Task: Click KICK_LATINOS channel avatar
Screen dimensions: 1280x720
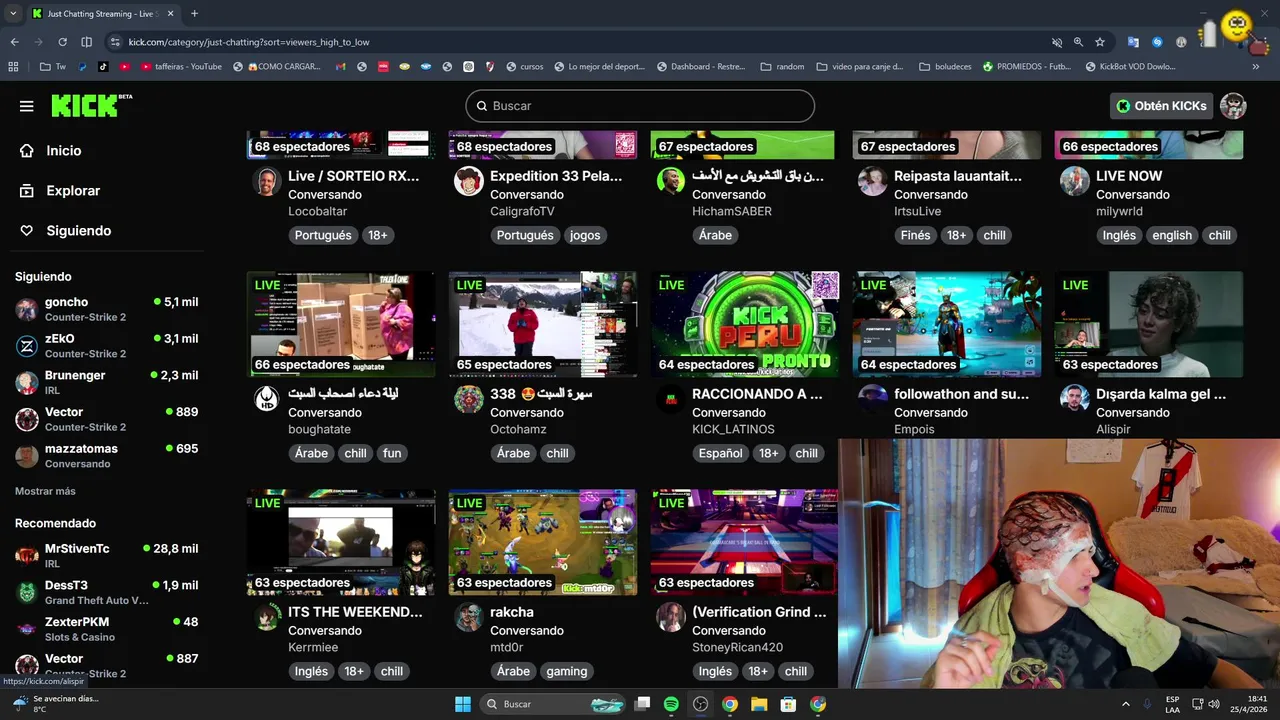Action: pyautogui.click(x=671, y=399)
